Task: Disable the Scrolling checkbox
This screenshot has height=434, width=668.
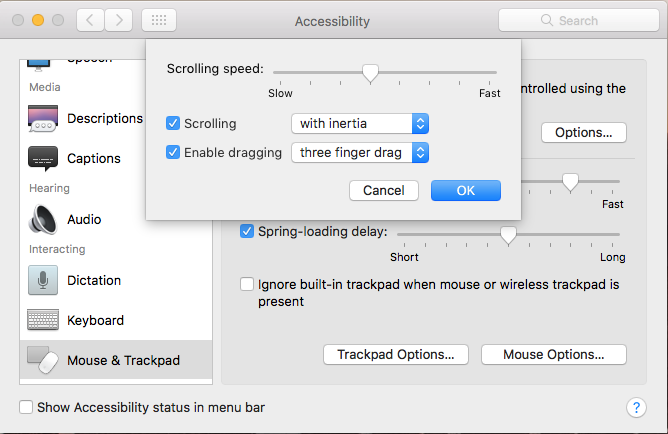Action: (x=173, y=124)
